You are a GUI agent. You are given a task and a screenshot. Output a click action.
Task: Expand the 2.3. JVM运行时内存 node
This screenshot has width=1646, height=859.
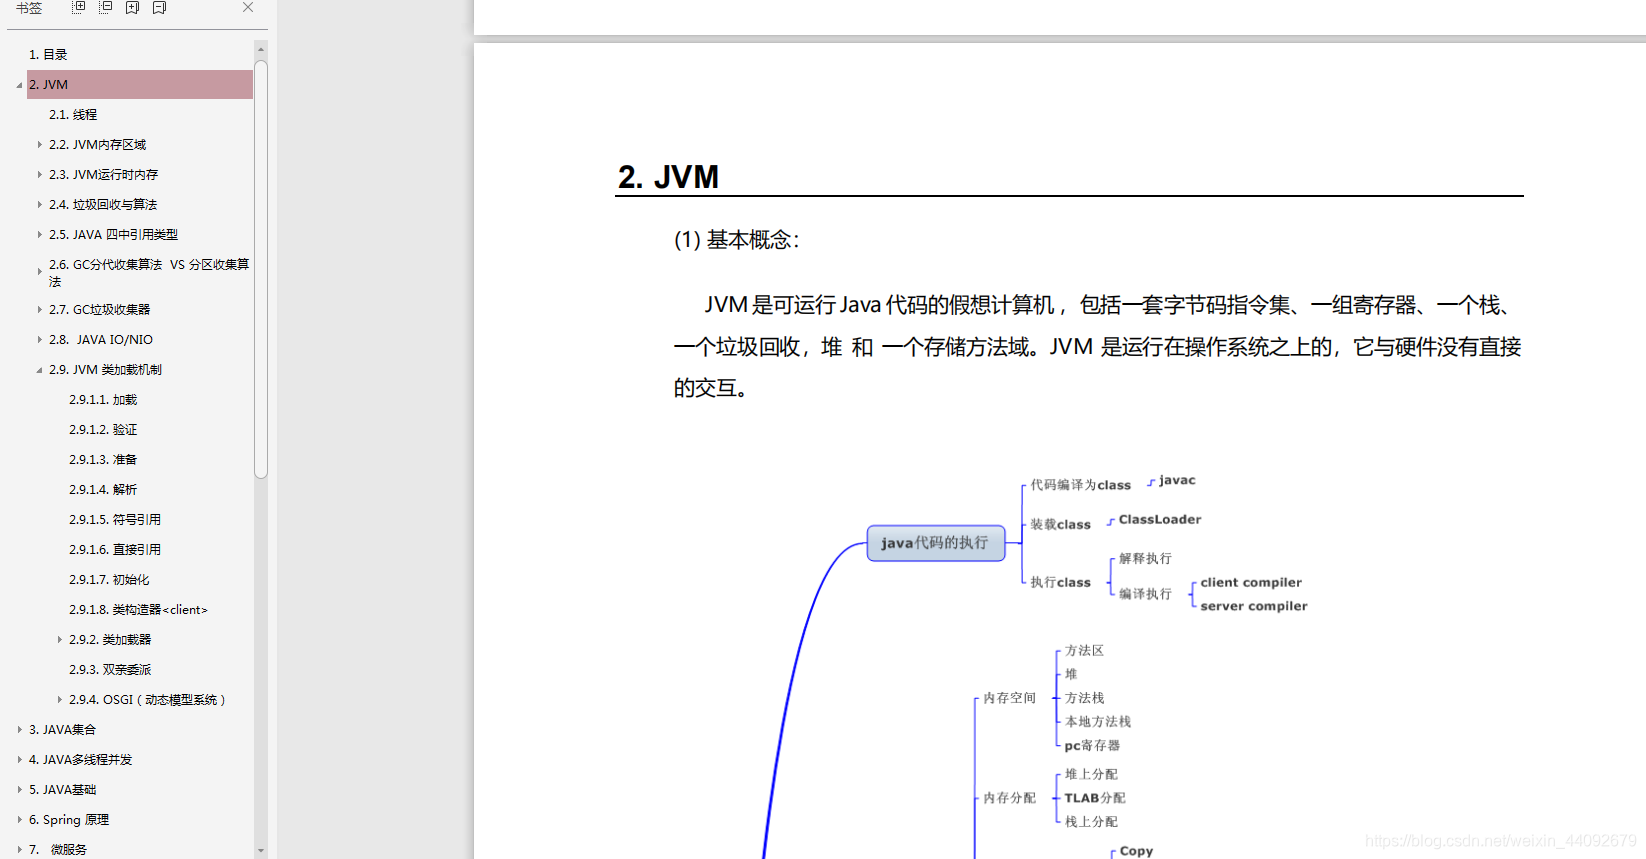pyautogui.click(x=39, y=175)
